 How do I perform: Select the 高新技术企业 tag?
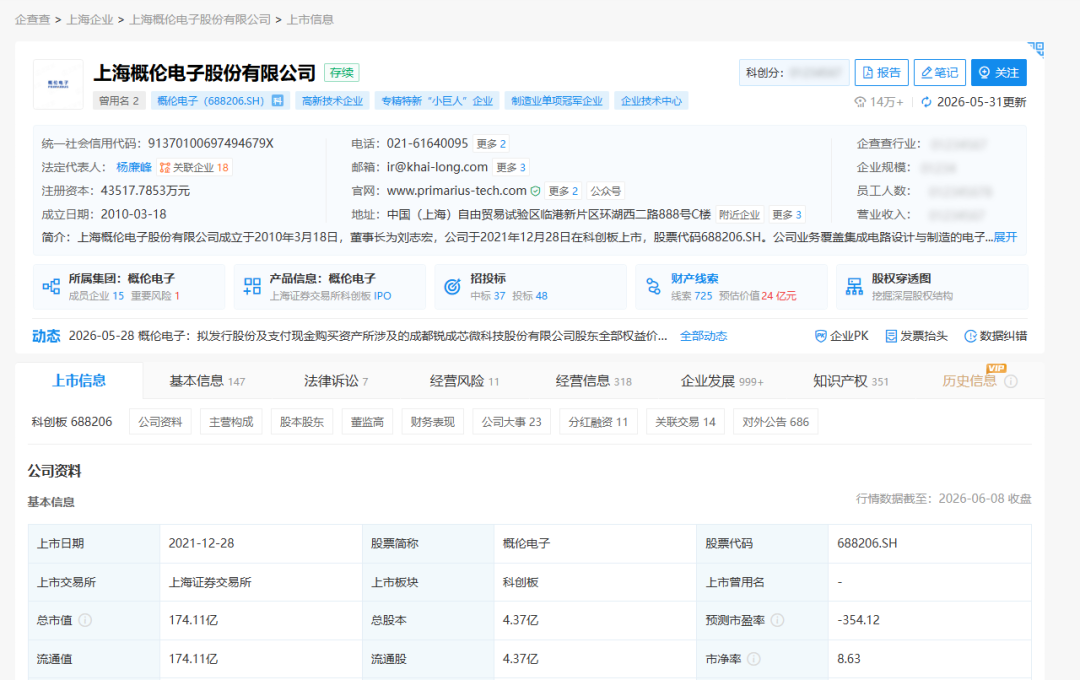tap(333, 101)
